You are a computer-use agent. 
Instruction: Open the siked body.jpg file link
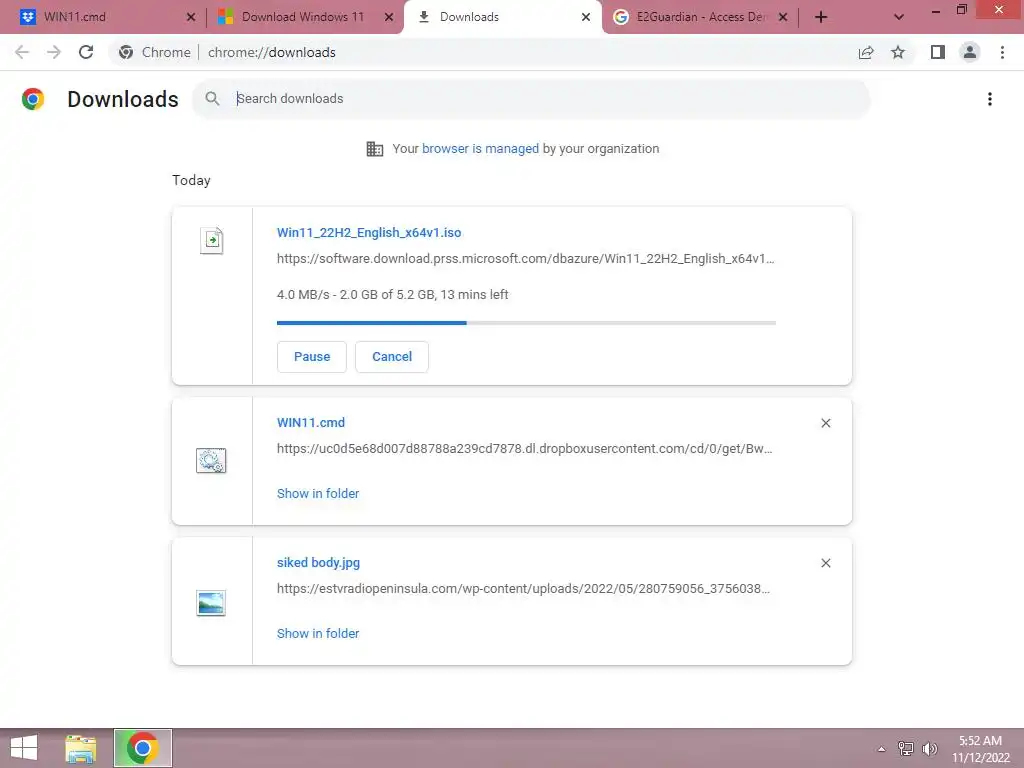318,562
